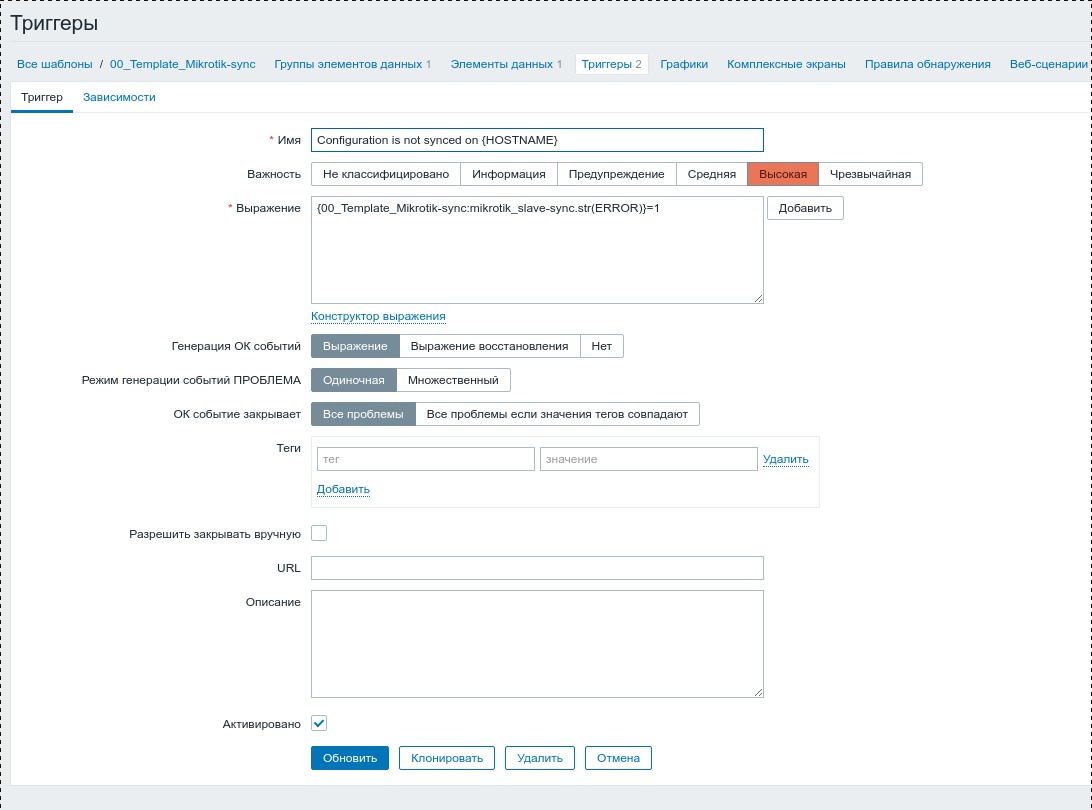Select close-if-tag-values-match option
The image size is (1092, 810).
(557, 414)
